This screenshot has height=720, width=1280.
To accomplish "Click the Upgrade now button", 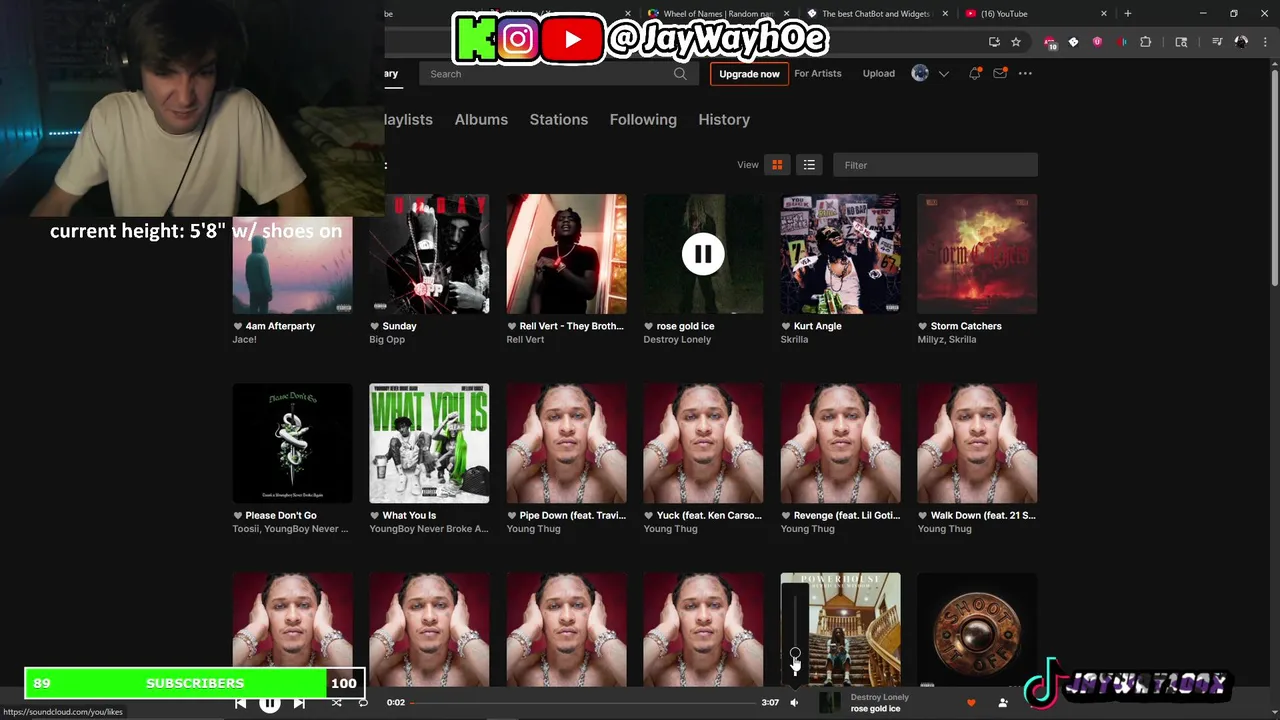I will pyautogui.click(x=749, y=74).
